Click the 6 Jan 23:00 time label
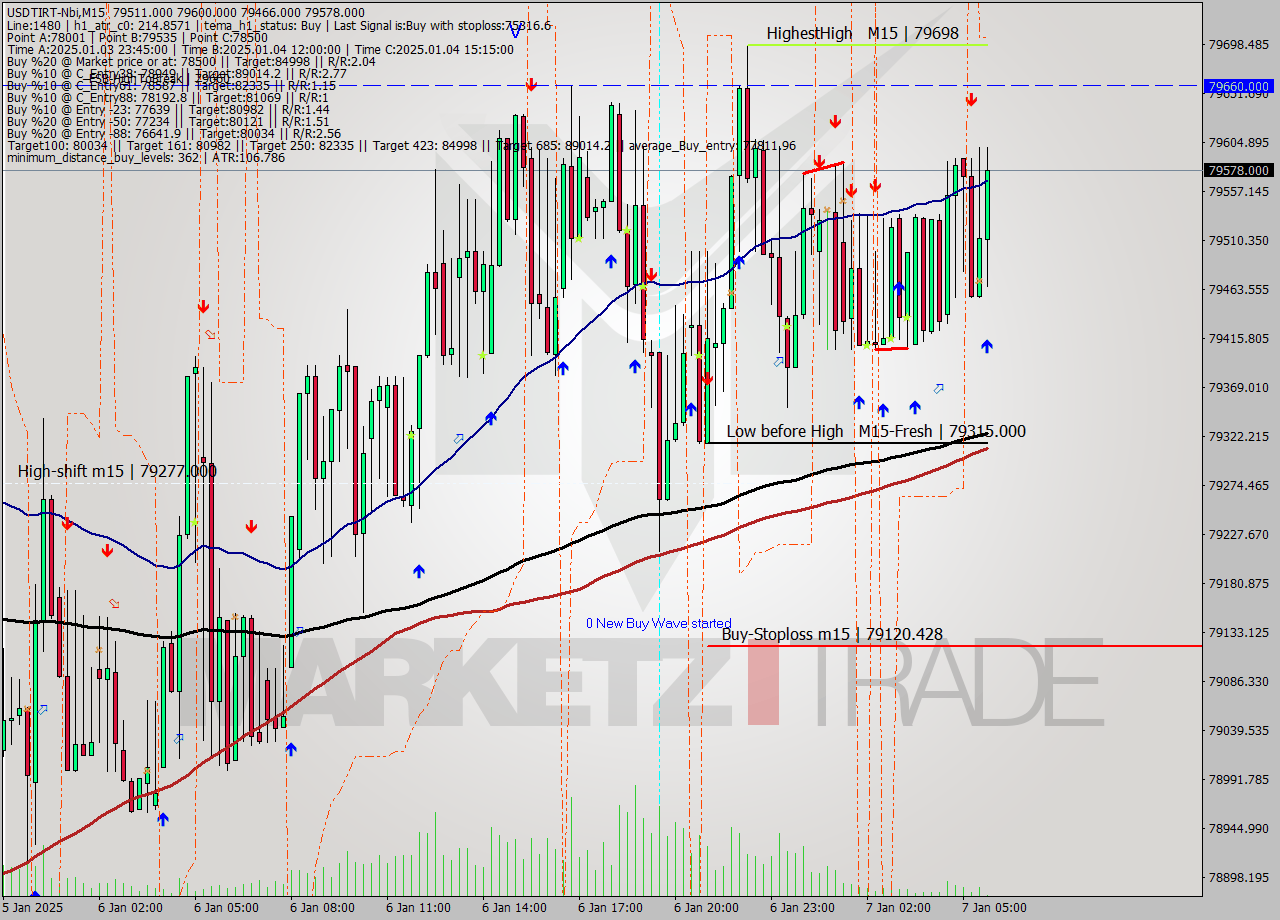 [x=802, y=908]
